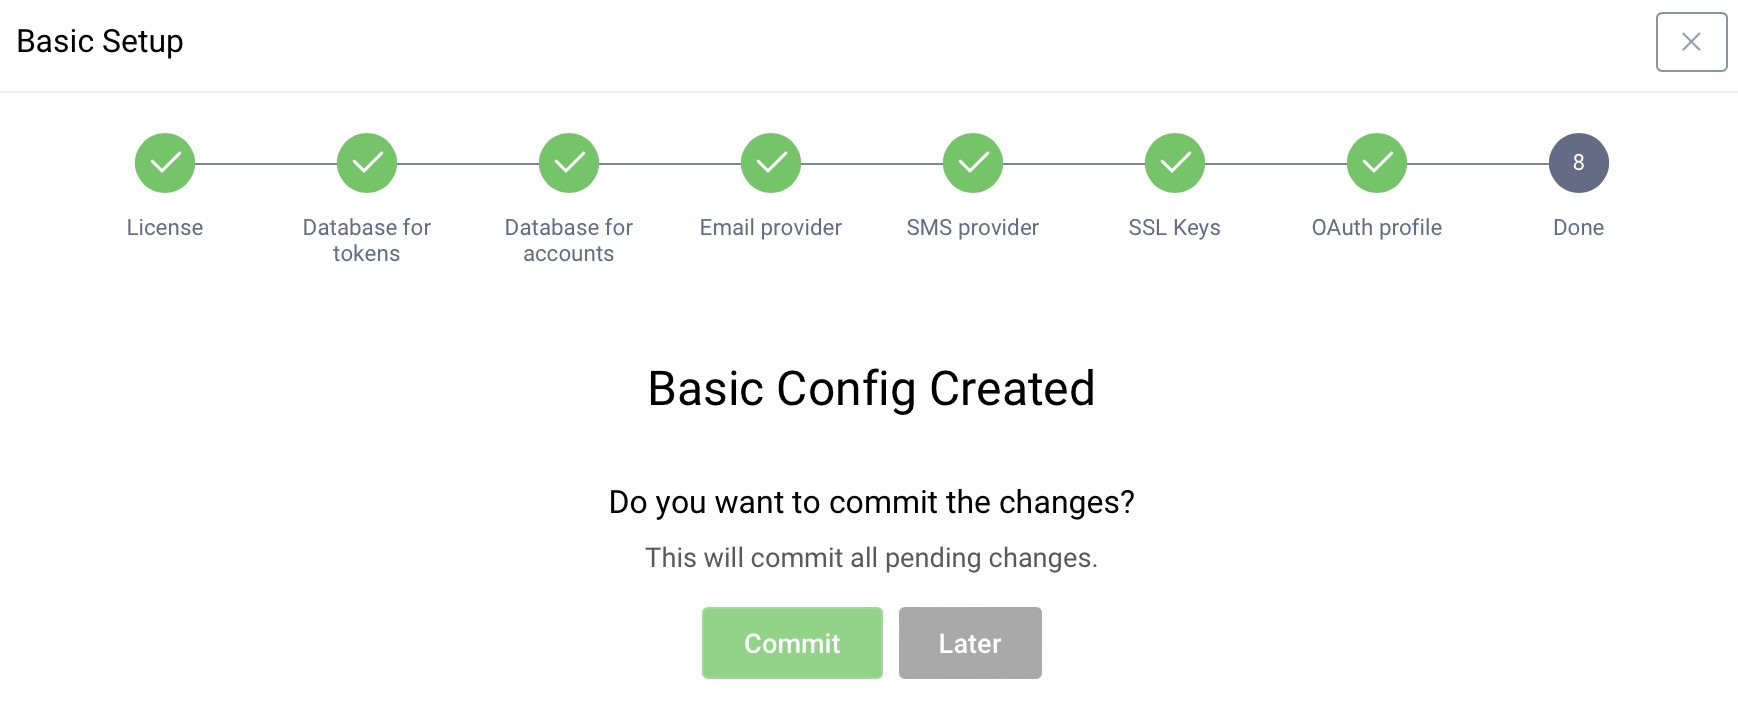This screenshot has height=702, width=1738.
Task: Click the OAuth profile step label
Action: coord(1376,227)
